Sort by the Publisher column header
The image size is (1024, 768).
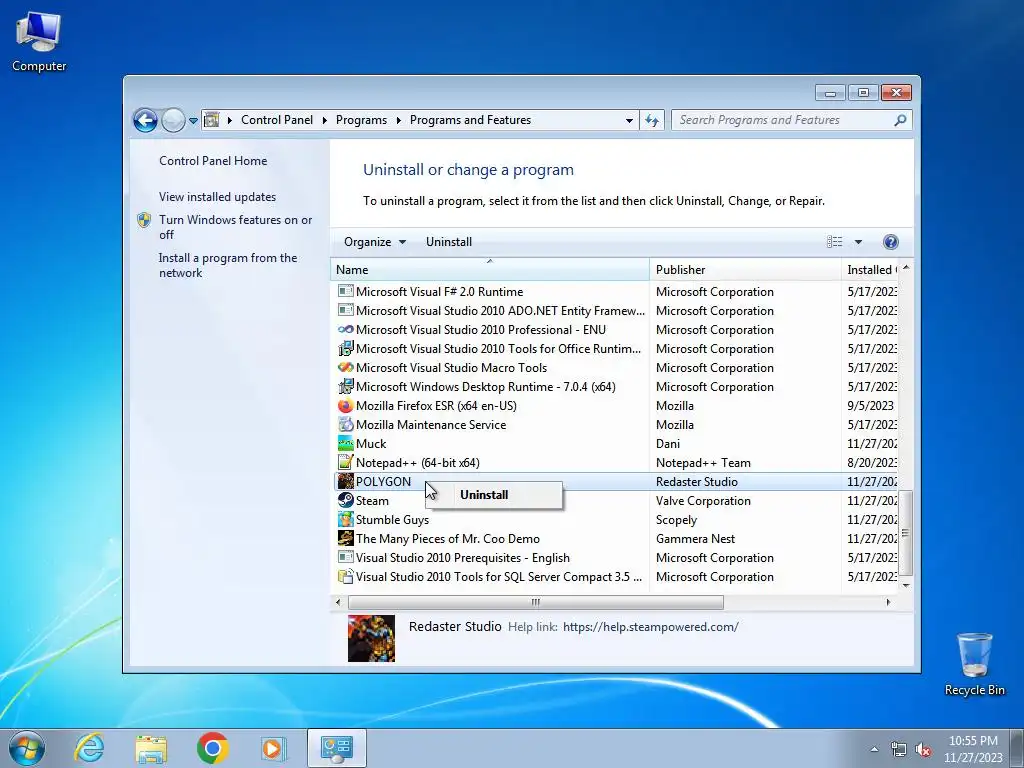pyautogui.click(x=745, y=270)
